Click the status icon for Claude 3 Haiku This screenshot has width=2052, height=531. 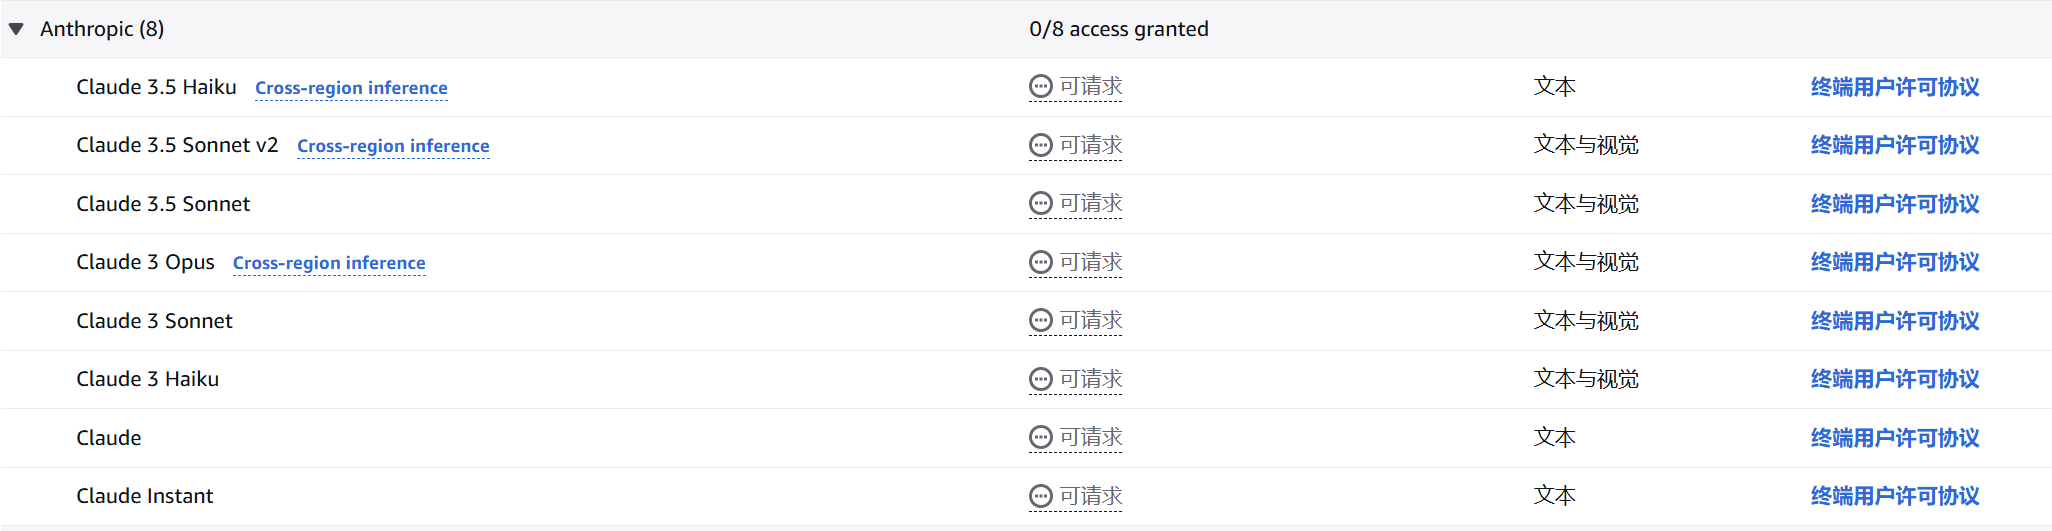(x=1041, y=379)
